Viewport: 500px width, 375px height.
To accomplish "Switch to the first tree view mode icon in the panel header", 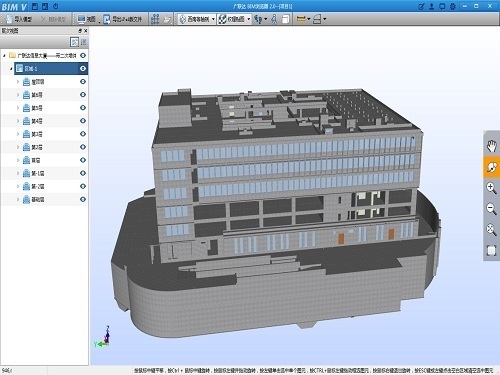I will (x=74, y=42).
